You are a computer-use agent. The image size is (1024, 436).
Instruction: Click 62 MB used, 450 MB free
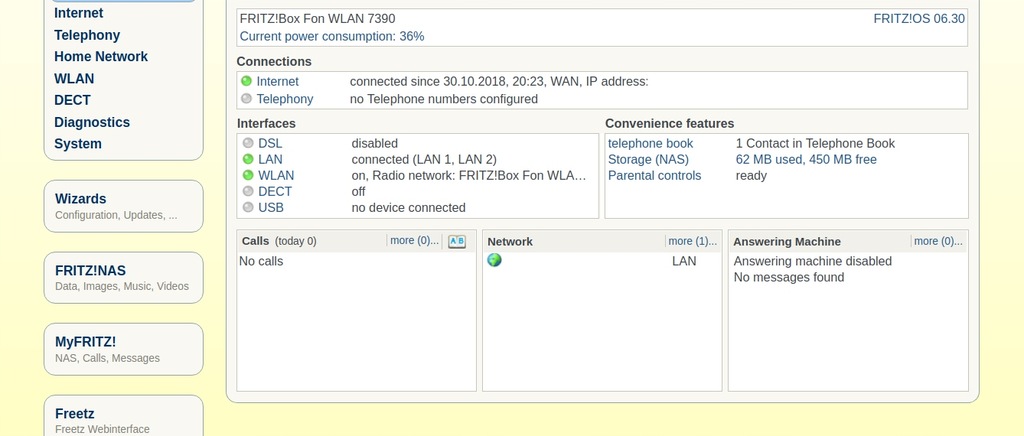point(806,160)
